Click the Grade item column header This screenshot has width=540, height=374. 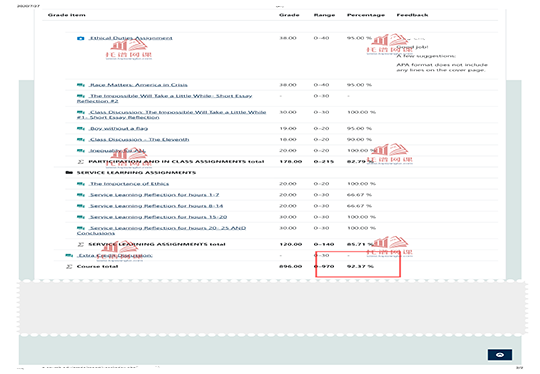tap(66, 15)
